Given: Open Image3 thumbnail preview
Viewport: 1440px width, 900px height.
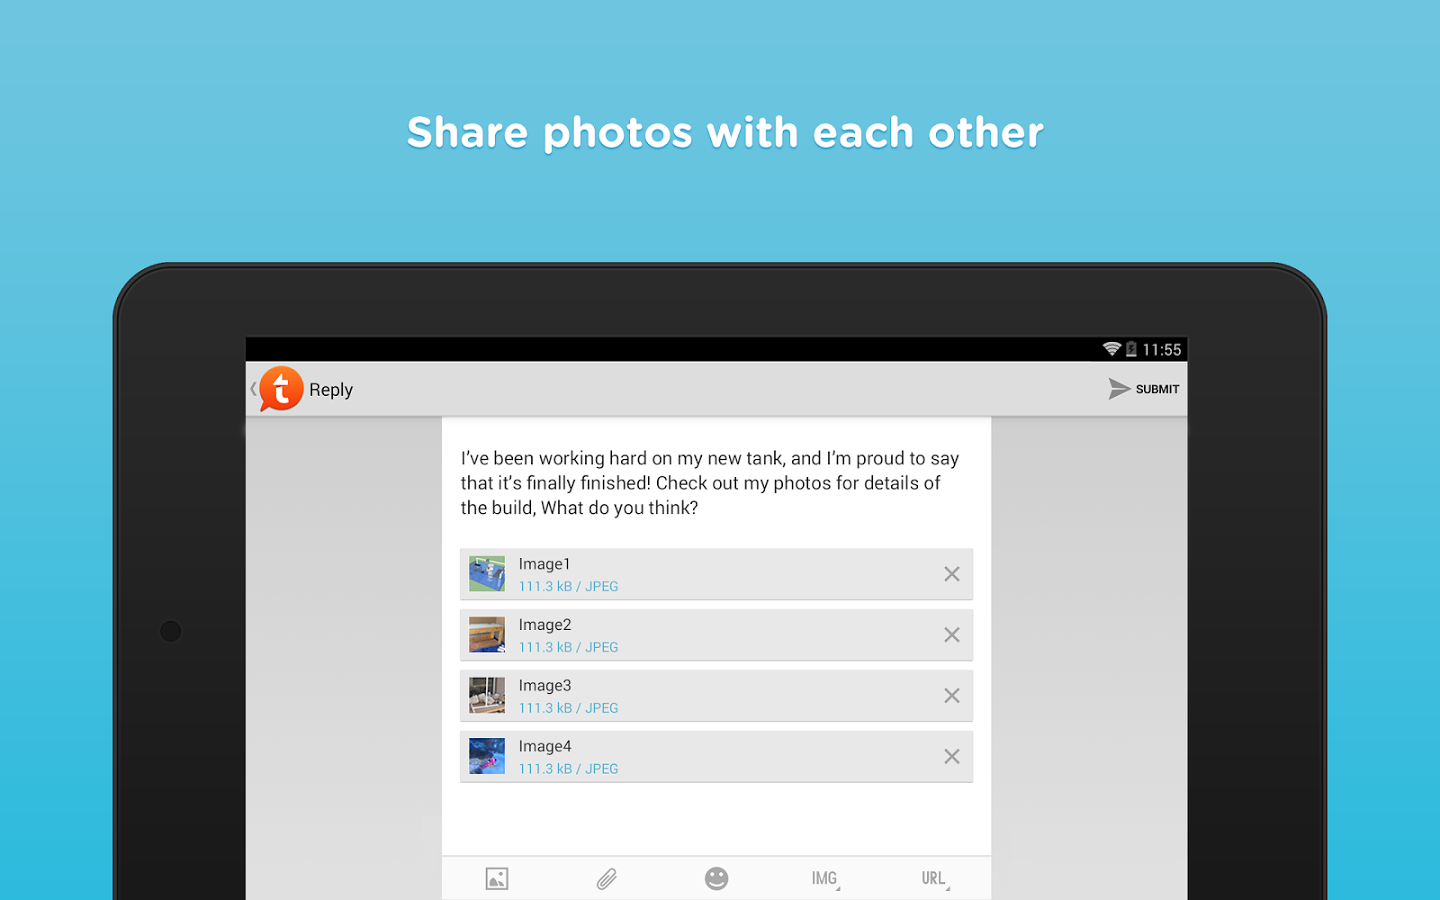Looking at the screenshot, I should [x=487, y=696].
